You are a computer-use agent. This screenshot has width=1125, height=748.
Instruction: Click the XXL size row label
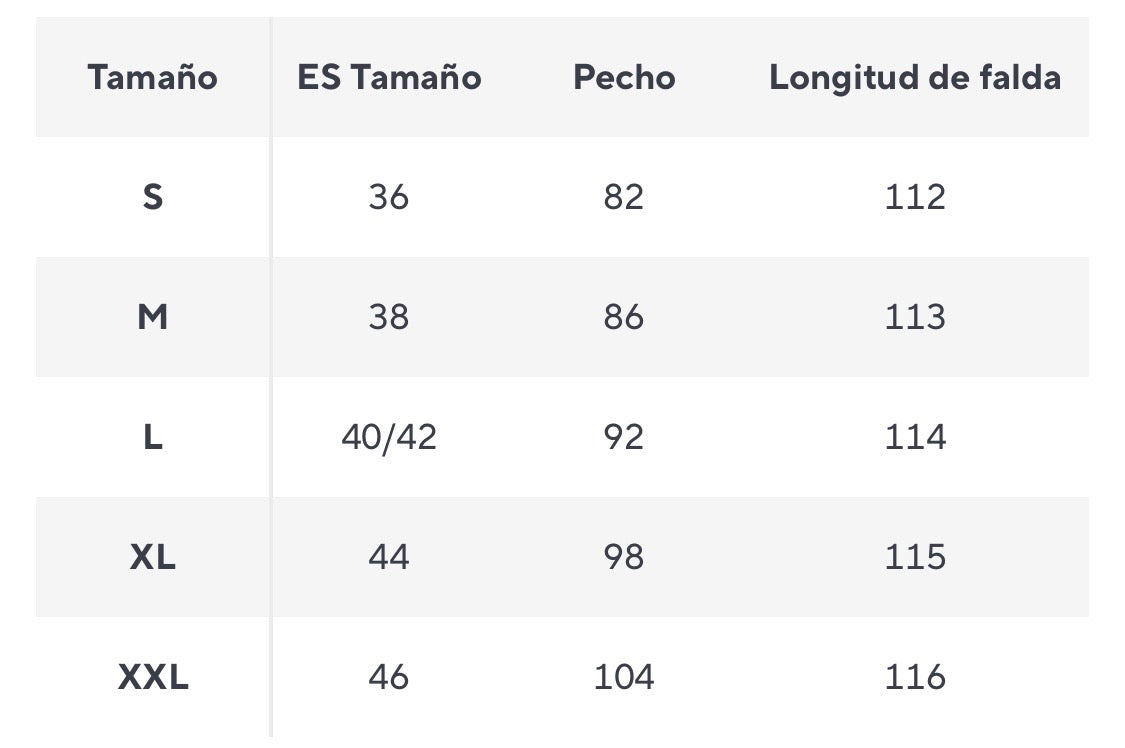[x=152, y=677]
